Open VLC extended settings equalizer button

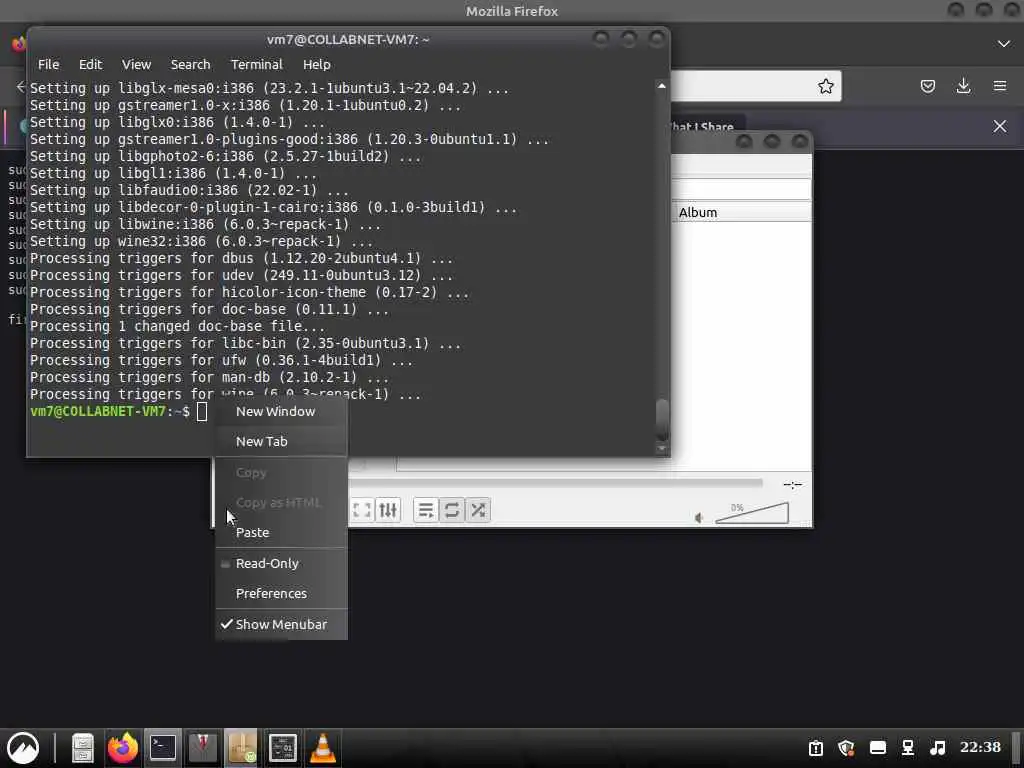(388, 510)
